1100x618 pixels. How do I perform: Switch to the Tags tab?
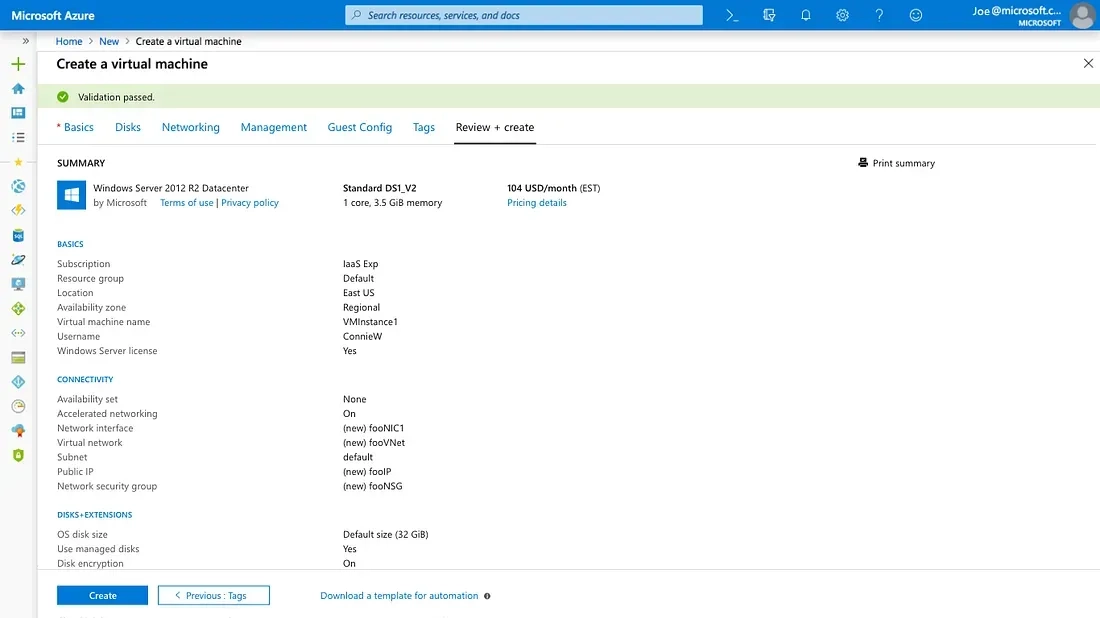point(424,127)
